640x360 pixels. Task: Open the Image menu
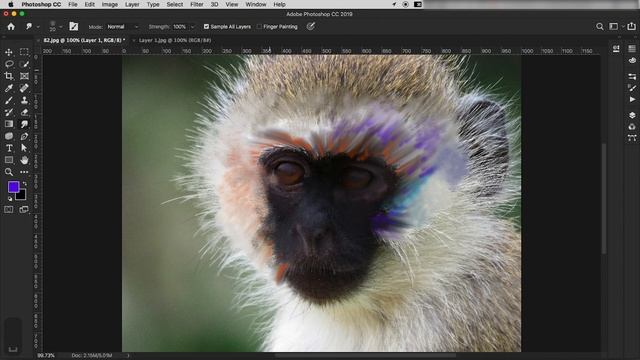point(109,4)
